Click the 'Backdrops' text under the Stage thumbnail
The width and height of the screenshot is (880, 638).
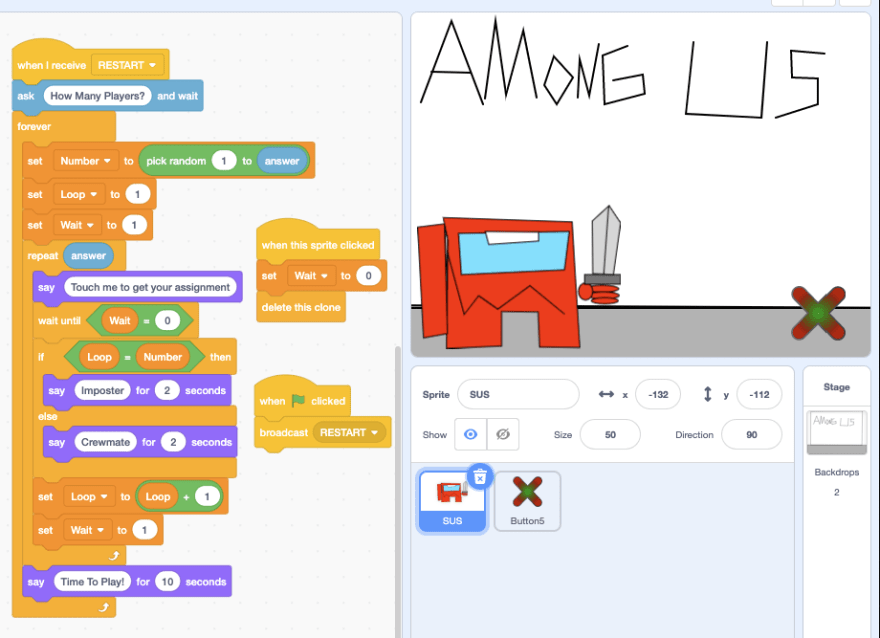coord(836,472)
